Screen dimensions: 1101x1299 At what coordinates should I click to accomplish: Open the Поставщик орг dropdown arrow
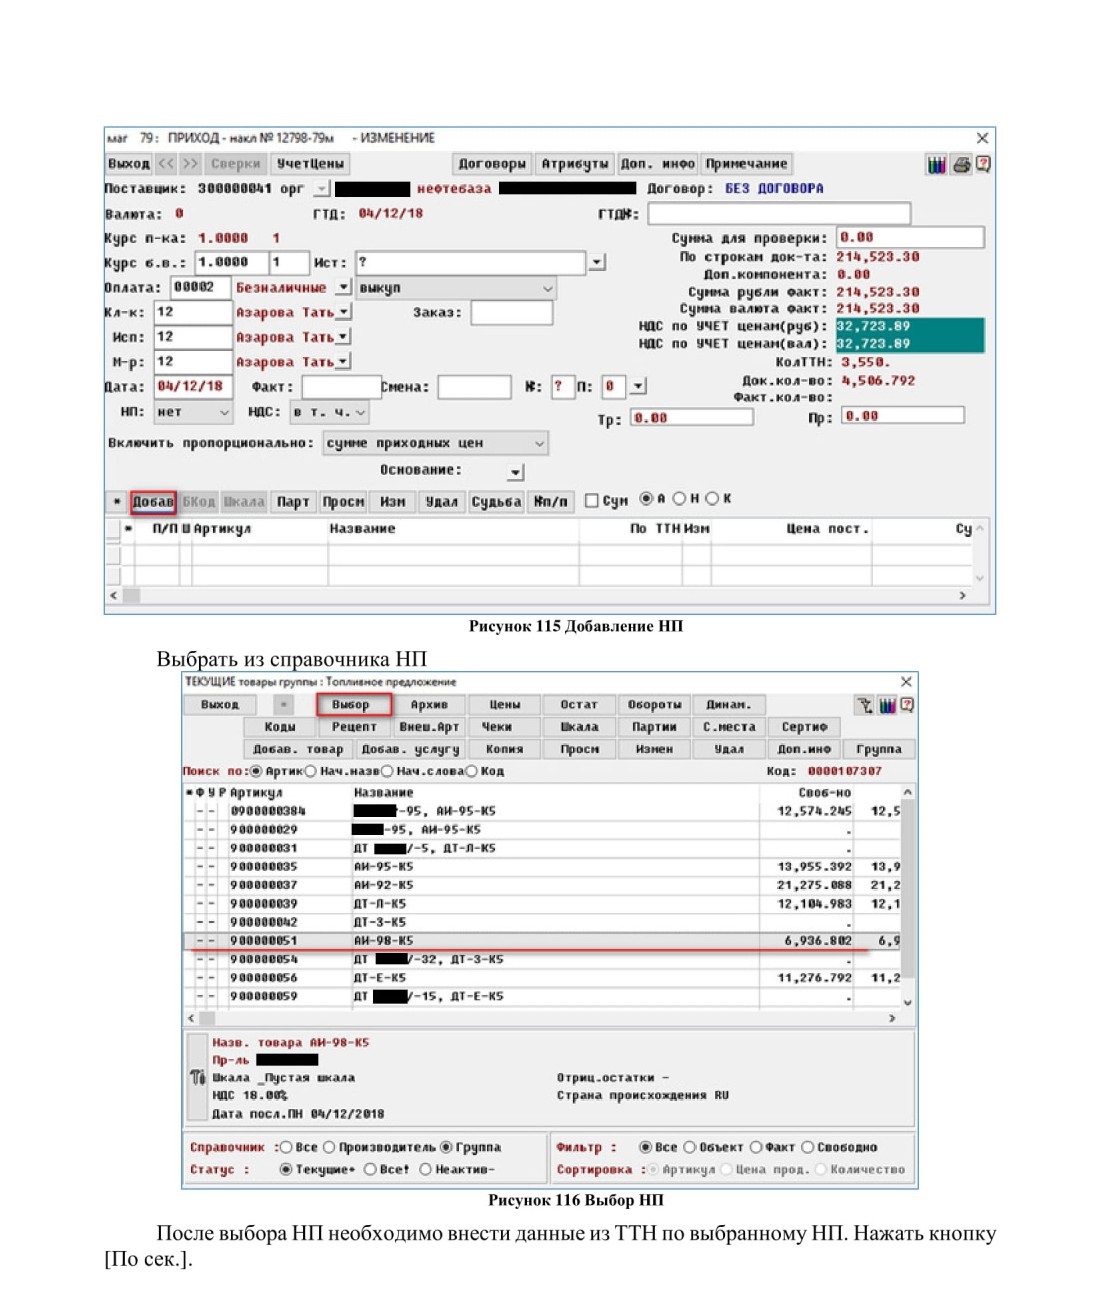point(321,189)
